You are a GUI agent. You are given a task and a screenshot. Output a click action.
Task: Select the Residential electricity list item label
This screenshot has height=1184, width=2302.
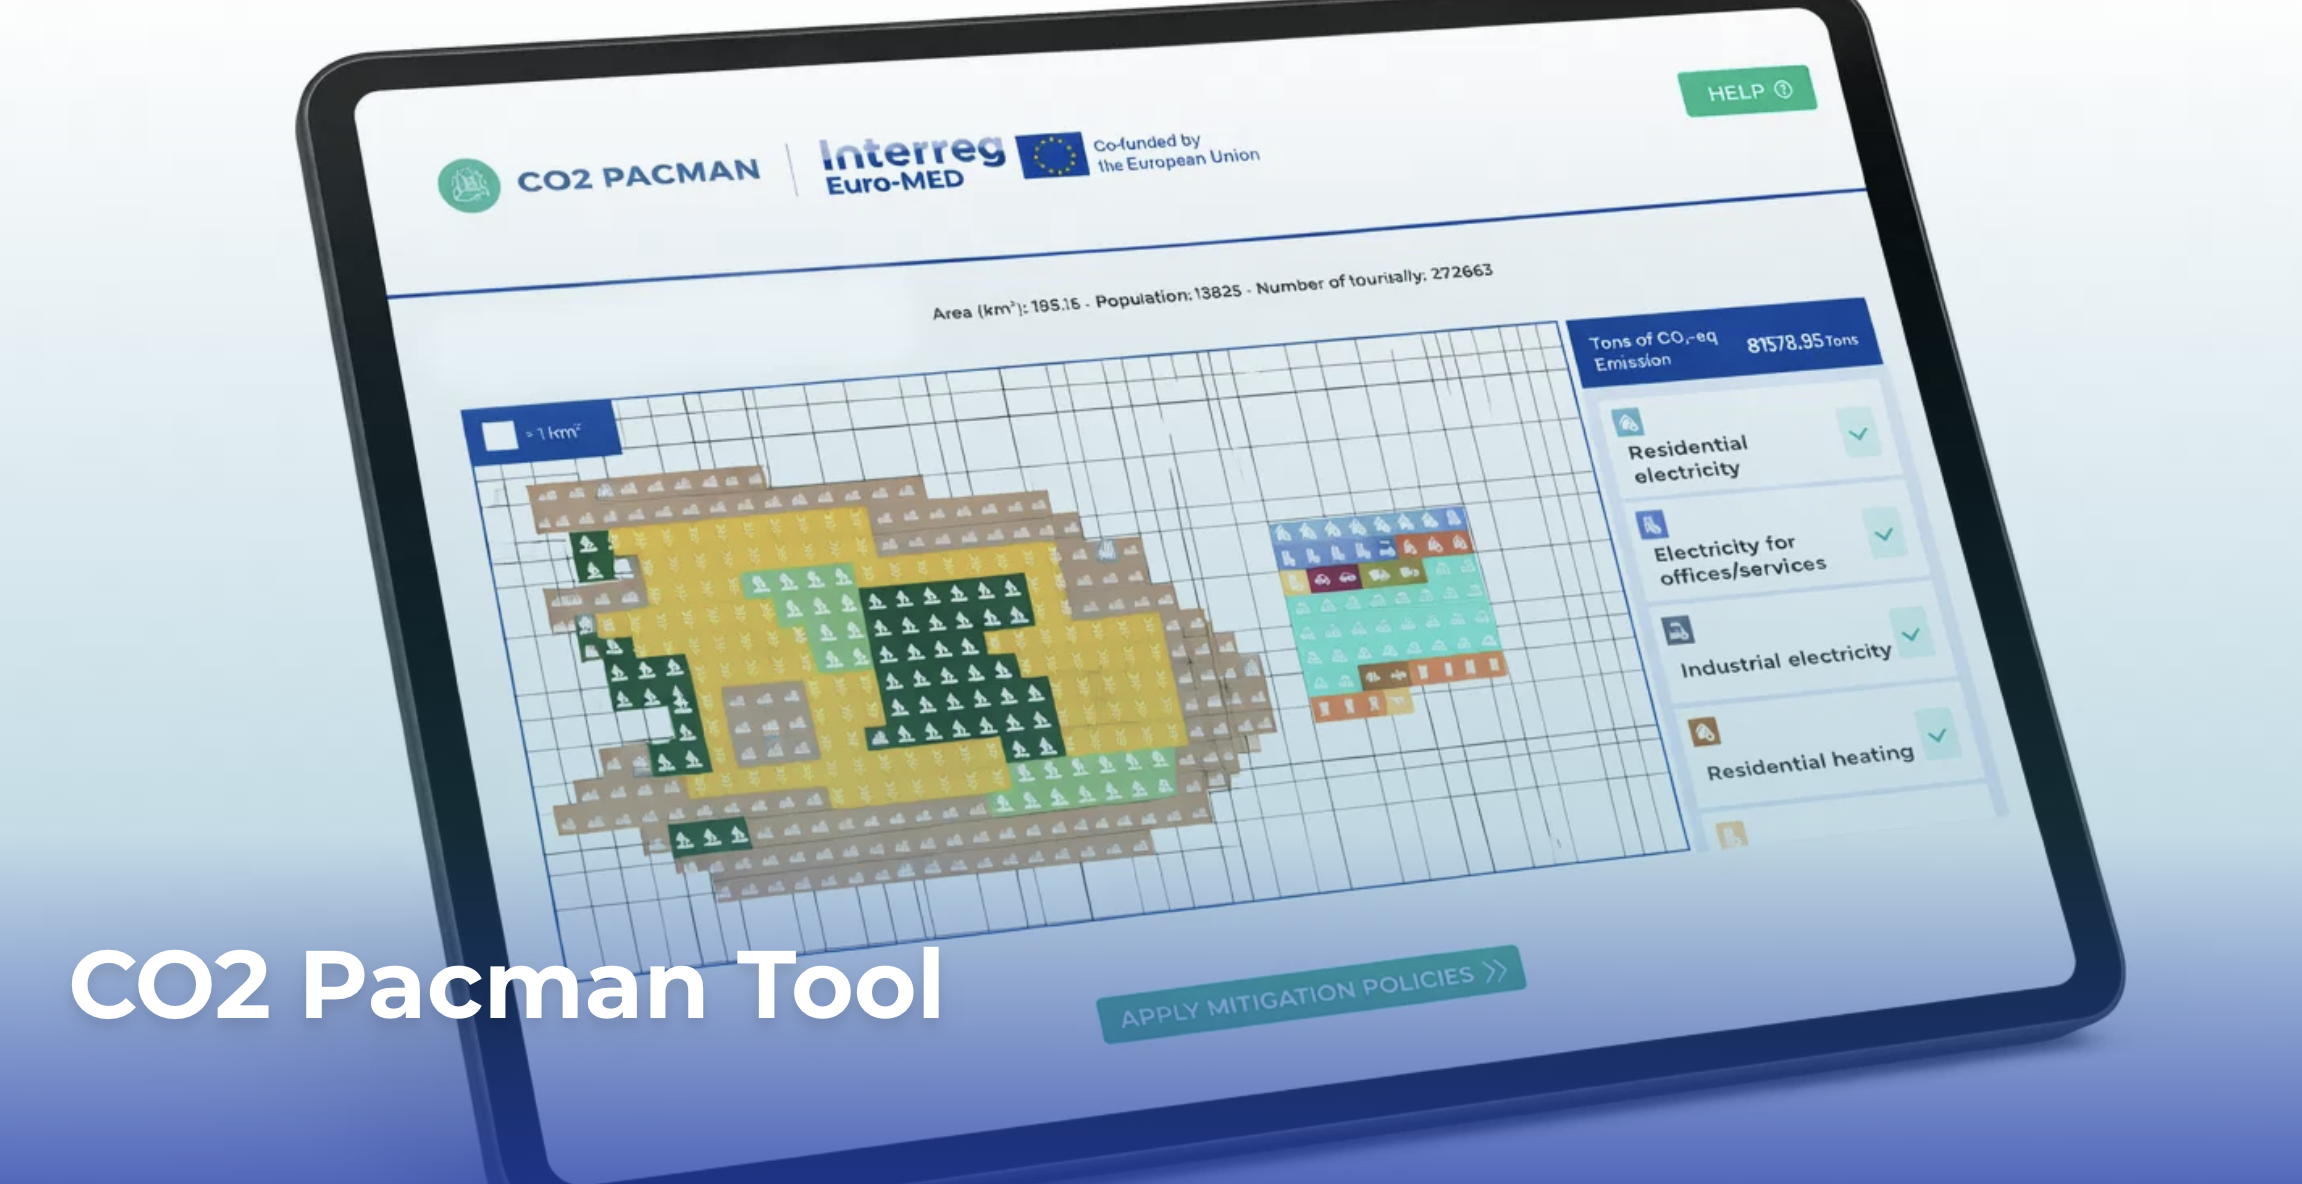pyautogui.click(x=1688, y=458)
